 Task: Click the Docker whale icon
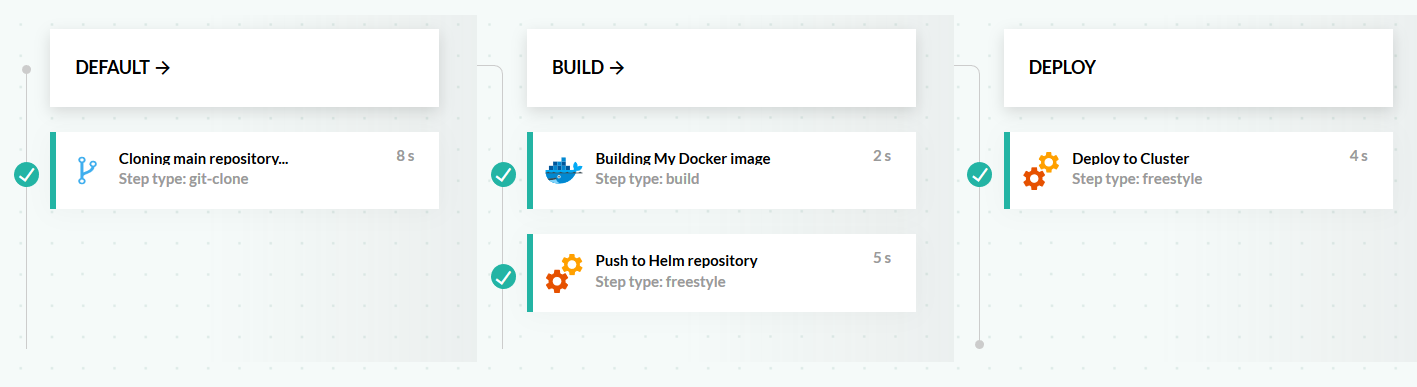tap(564, 171)
